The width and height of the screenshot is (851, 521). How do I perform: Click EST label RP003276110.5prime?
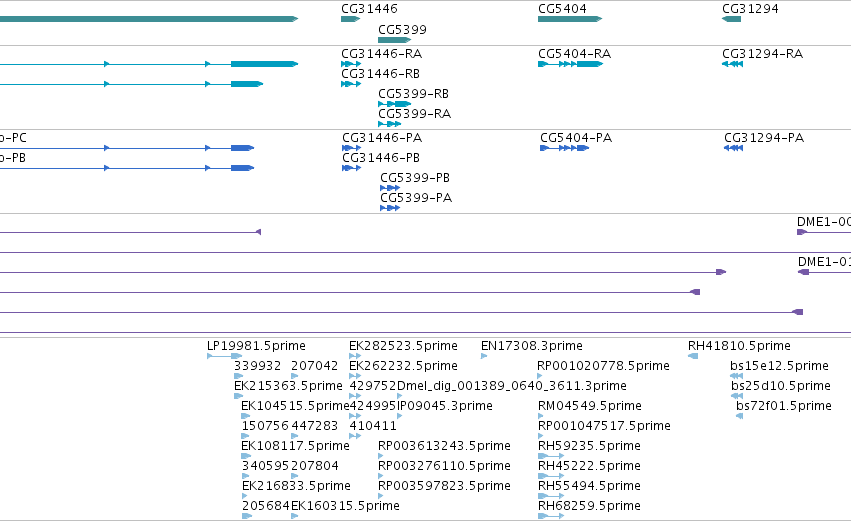click(x=444, y=467)
